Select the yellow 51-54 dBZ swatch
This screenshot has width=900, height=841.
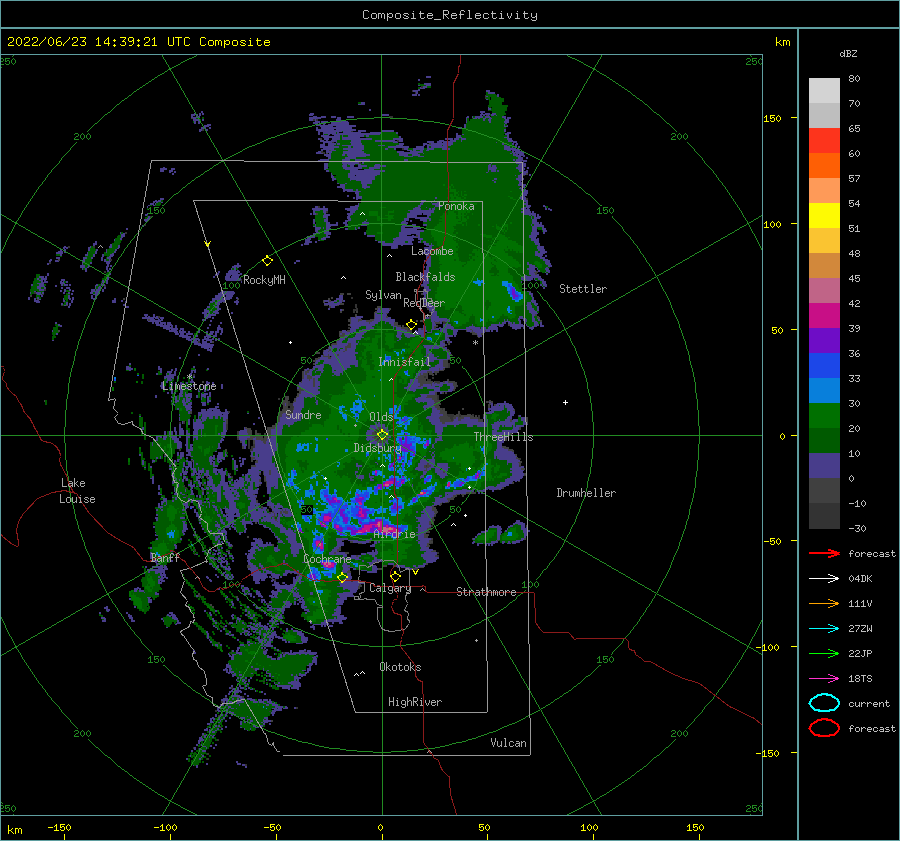coord(824,216)
